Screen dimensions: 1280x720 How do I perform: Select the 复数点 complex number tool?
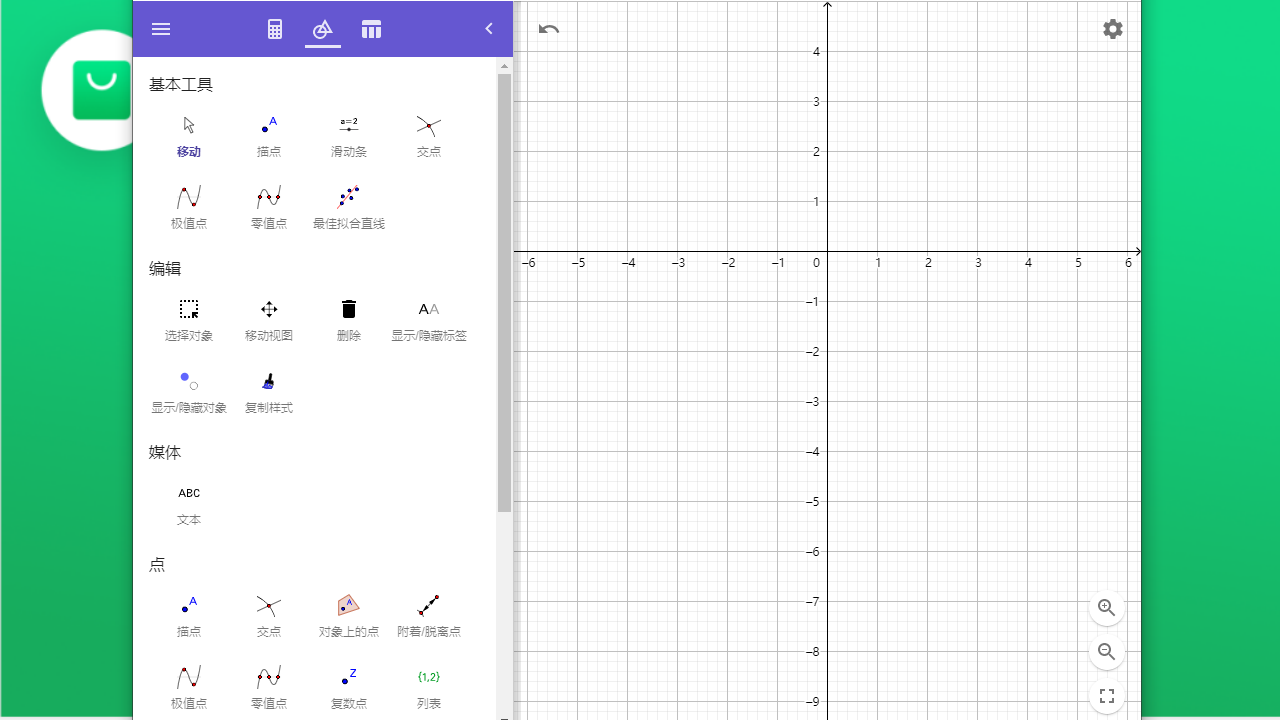[348, 685]
